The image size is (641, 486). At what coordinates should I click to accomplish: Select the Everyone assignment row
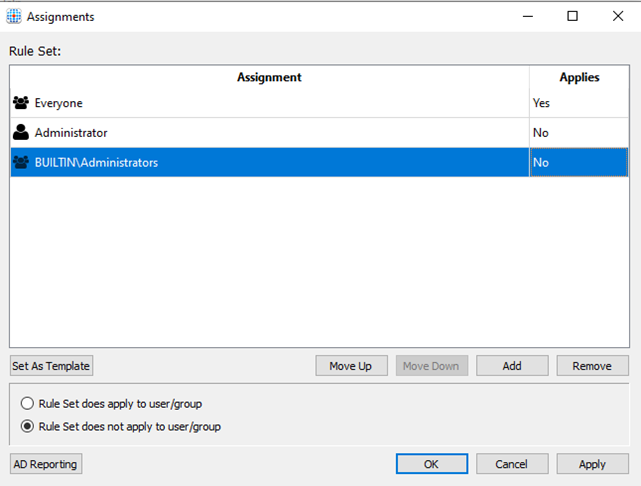[320, 103]
